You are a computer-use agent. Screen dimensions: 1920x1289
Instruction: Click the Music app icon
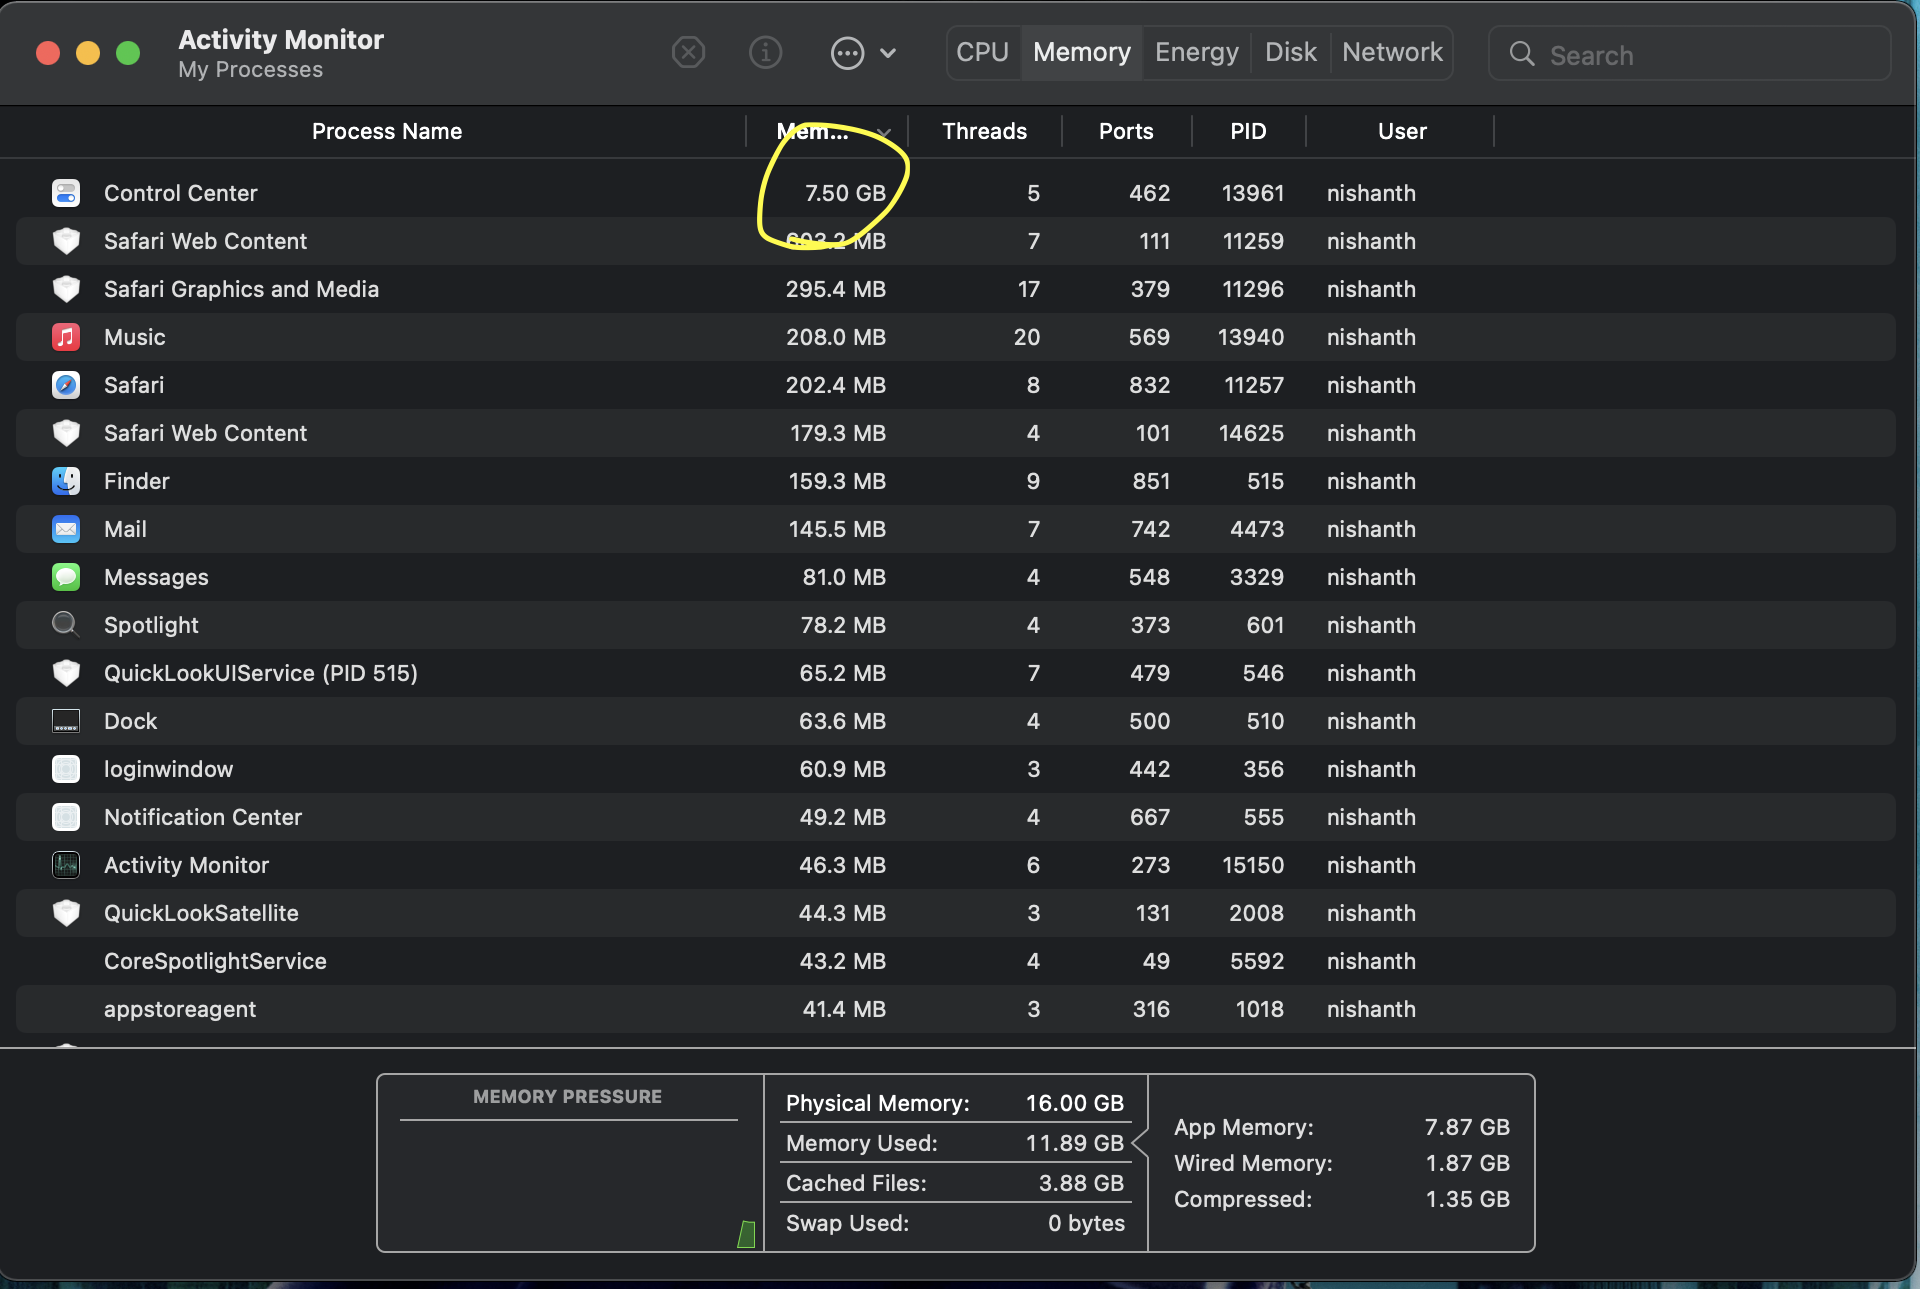66,337
